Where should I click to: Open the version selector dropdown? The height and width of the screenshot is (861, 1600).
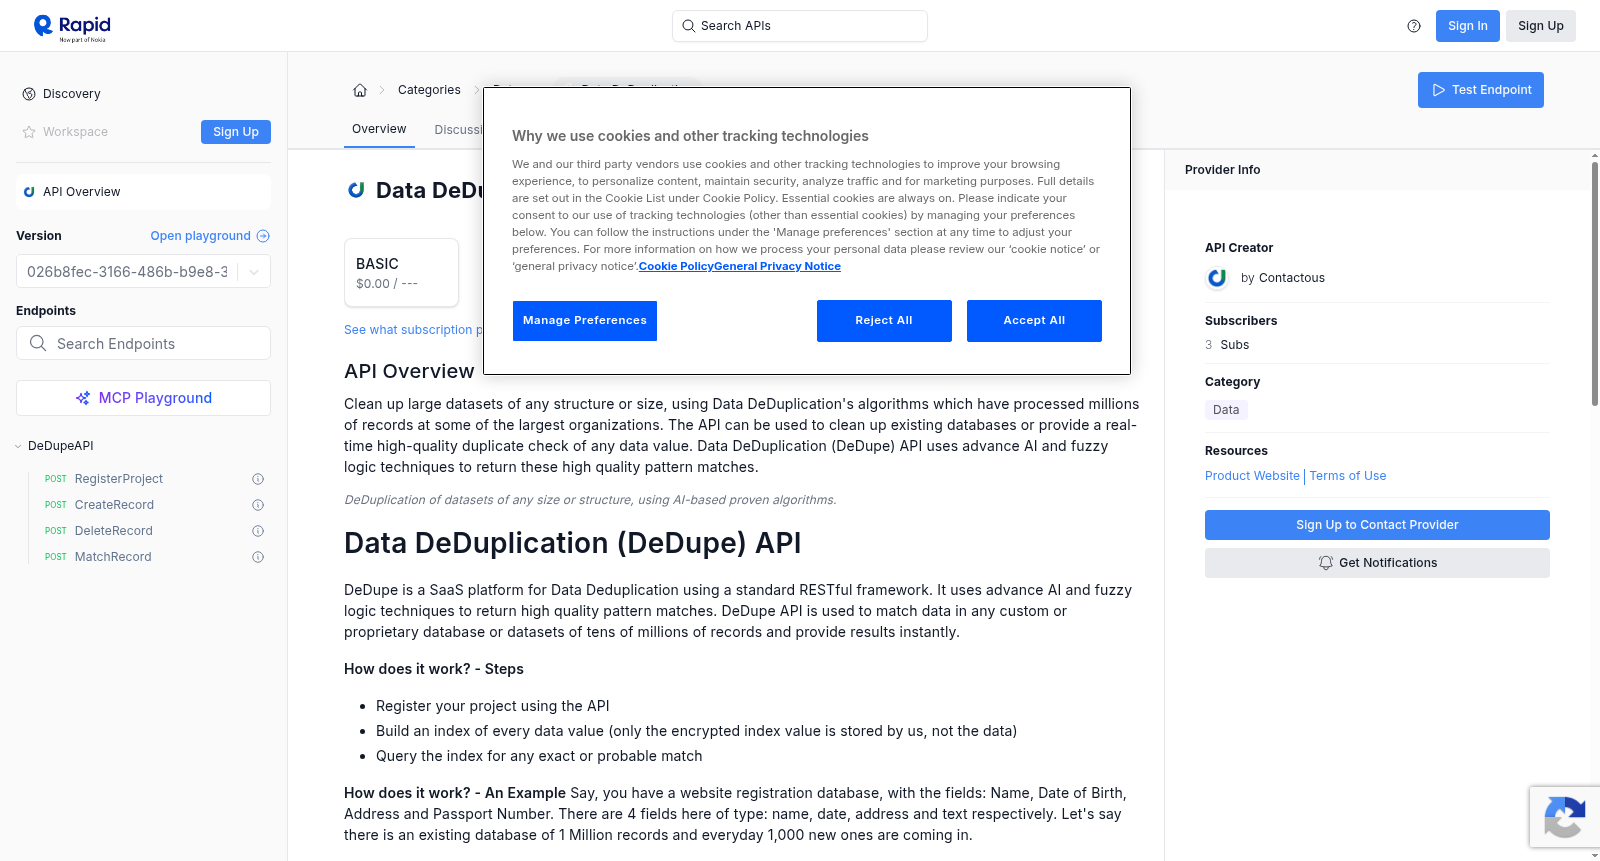click(x=143, y=272)
